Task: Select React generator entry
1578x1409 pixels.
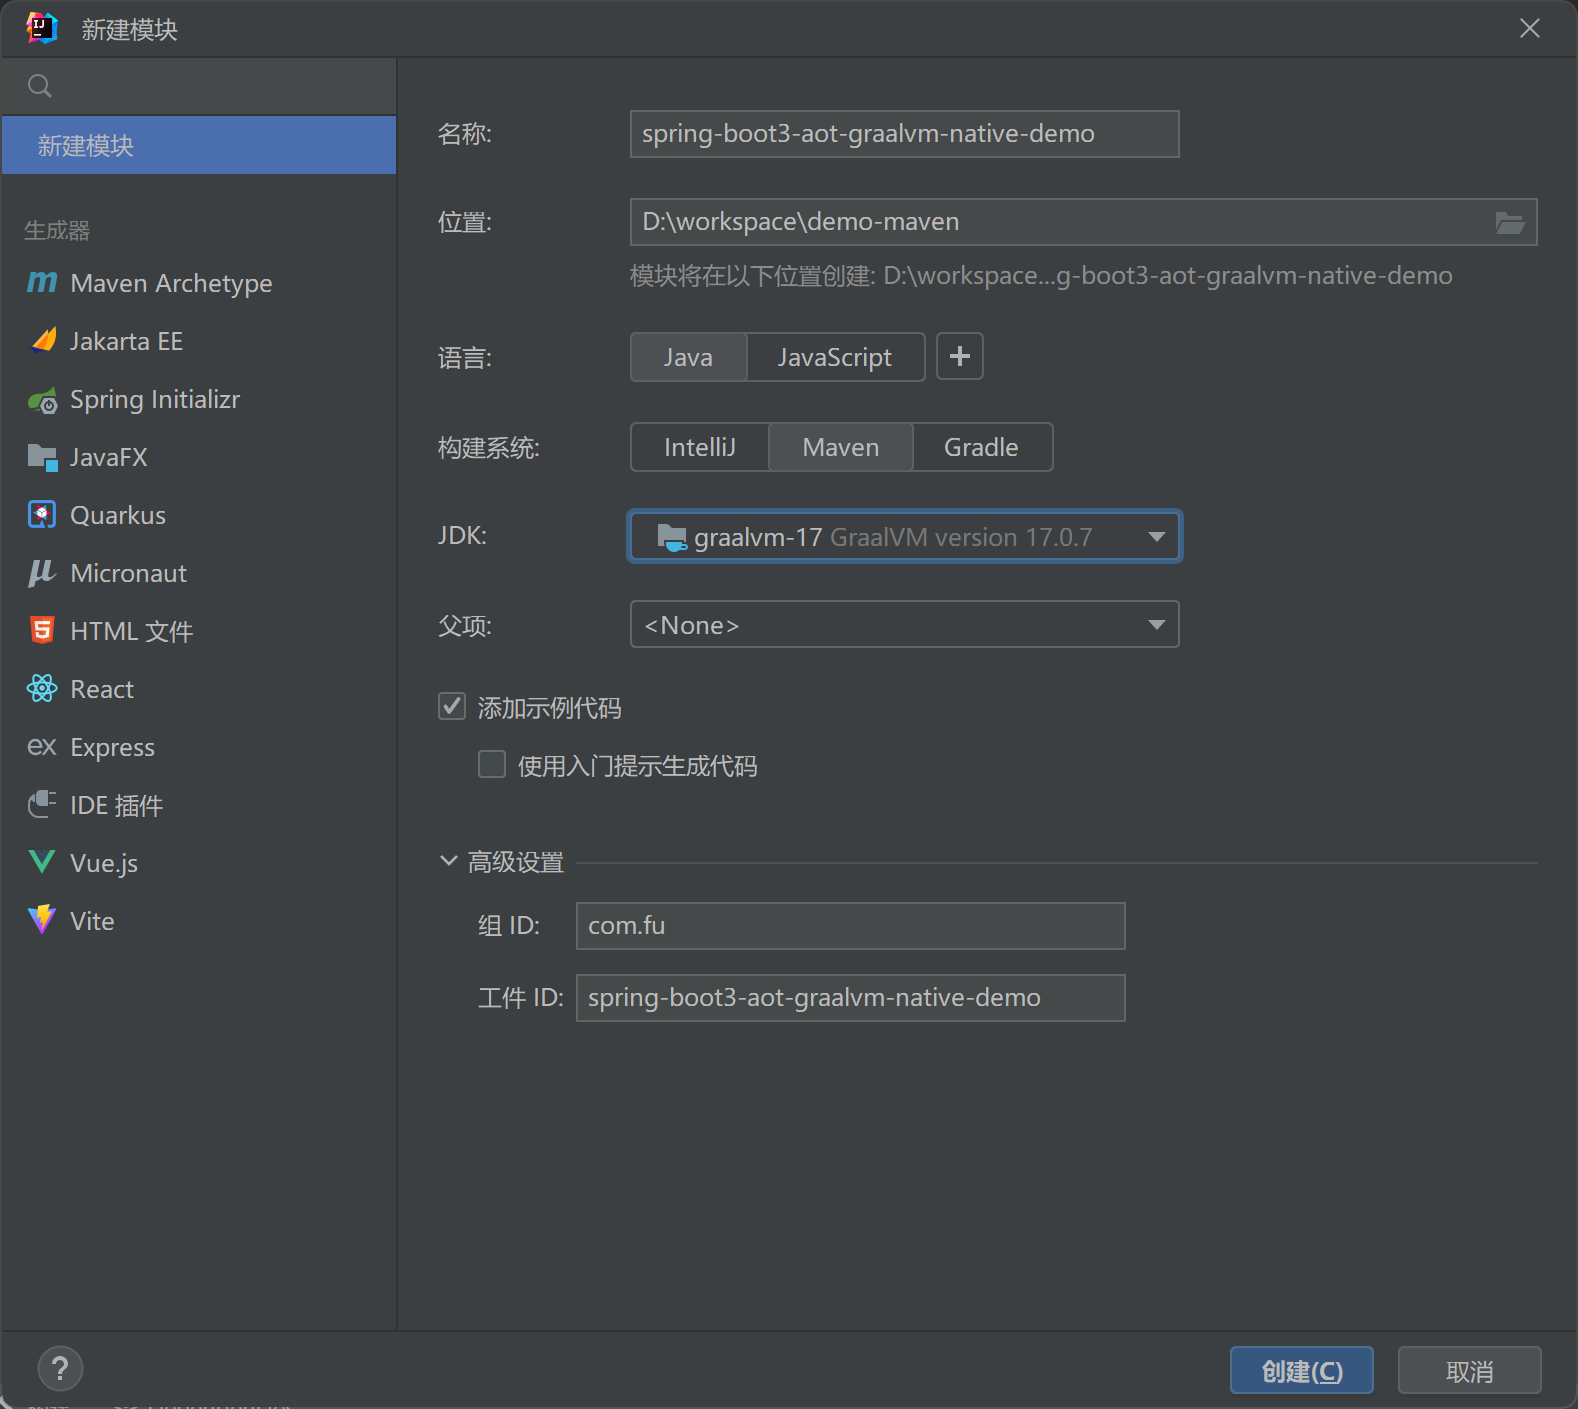Action: (x=199, y=689)
